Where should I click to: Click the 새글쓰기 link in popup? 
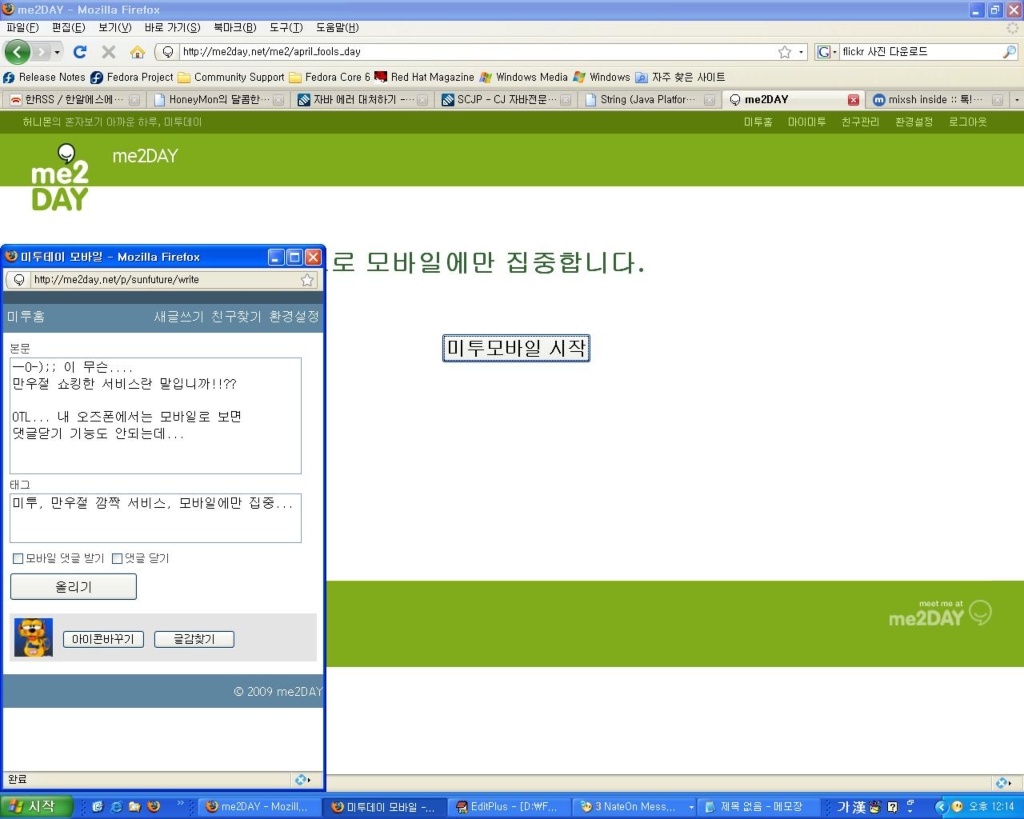178,317
